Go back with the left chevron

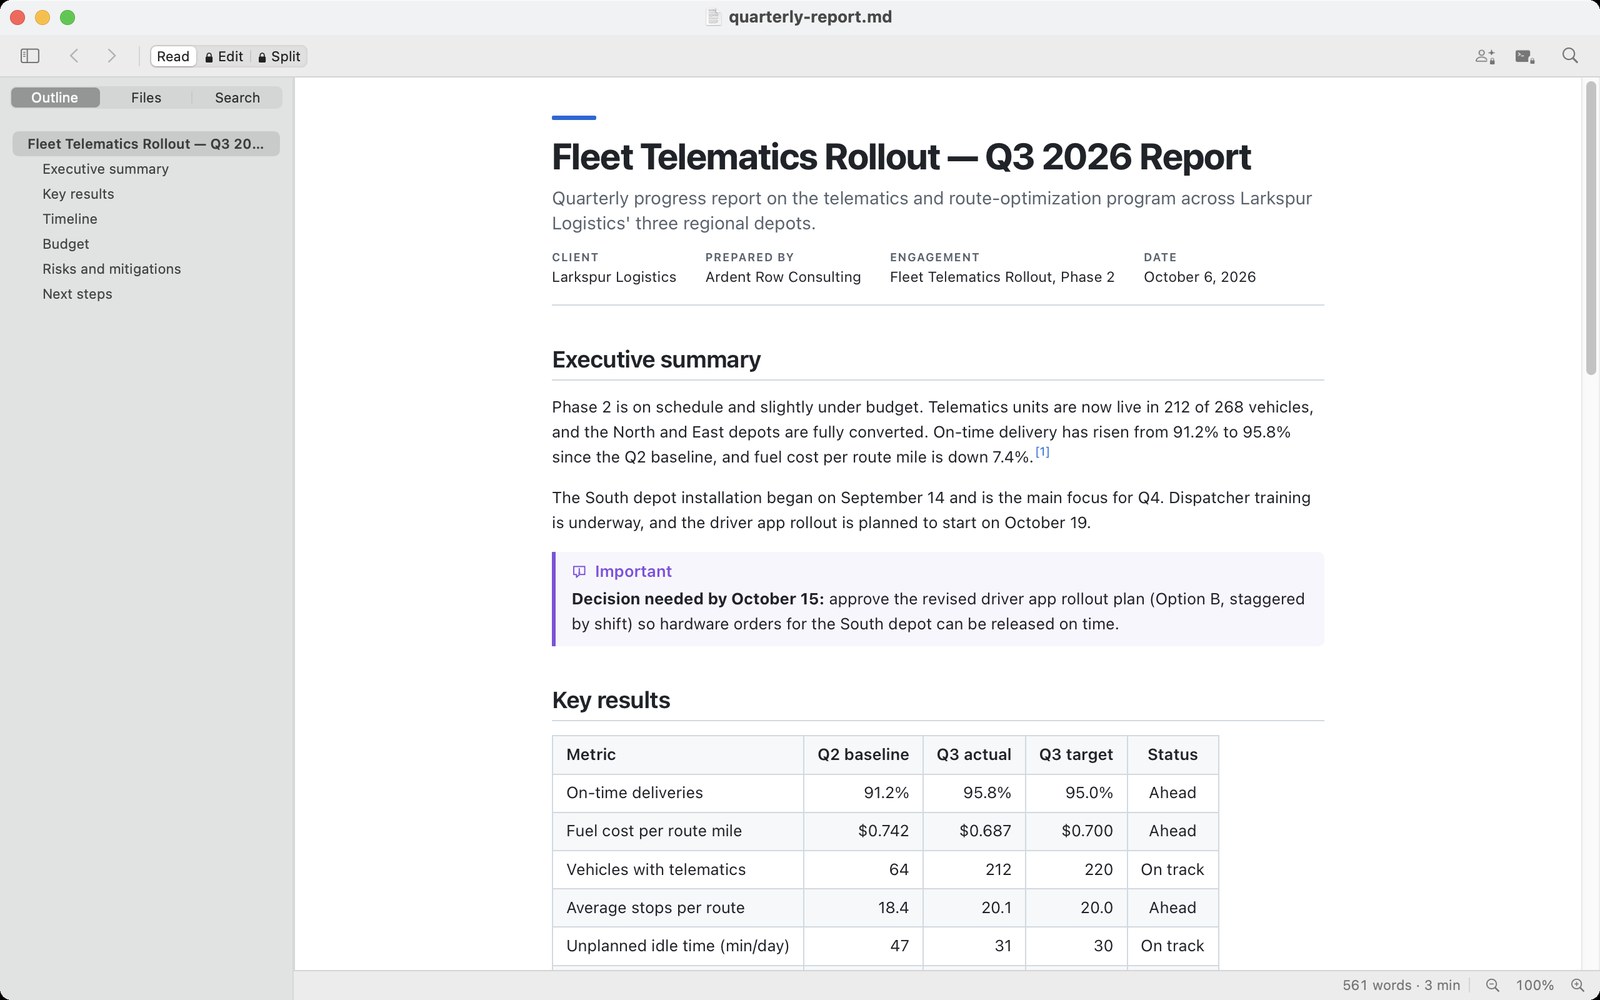74,56
